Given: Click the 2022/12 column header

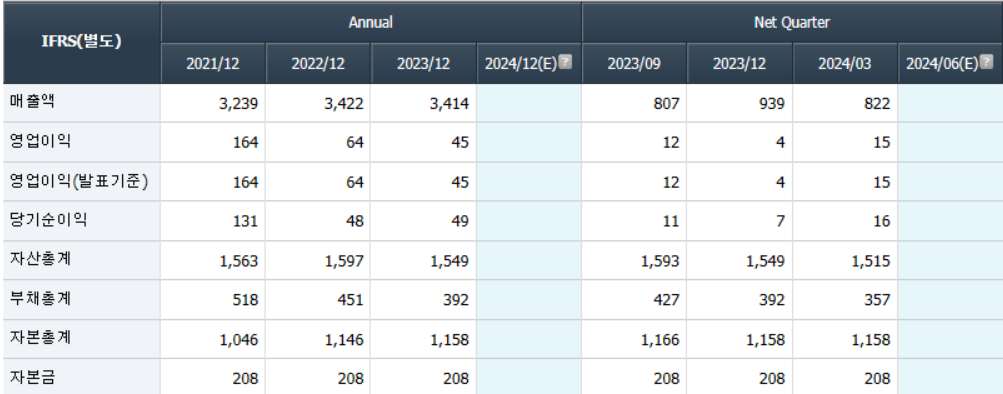Looking at the screenshot, I should coord(318,63).
